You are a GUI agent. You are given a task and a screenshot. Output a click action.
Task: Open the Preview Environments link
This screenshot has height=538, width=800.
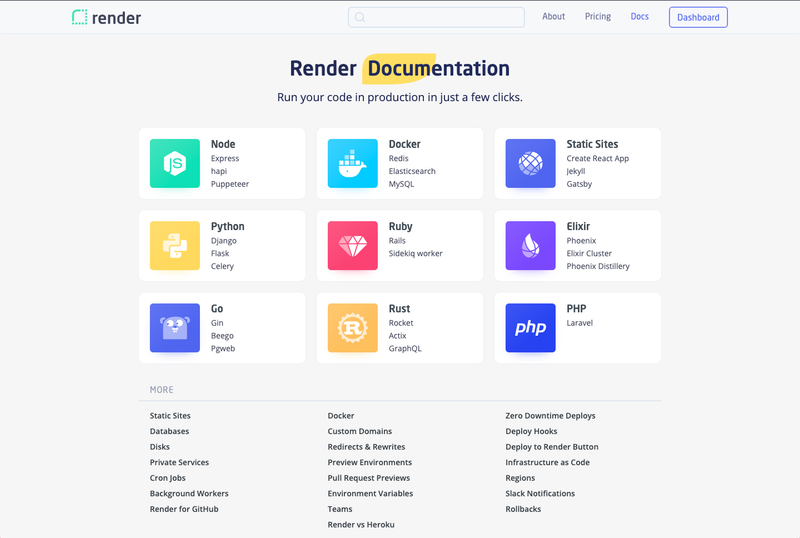pyautogui.click(x=369, y=462)
